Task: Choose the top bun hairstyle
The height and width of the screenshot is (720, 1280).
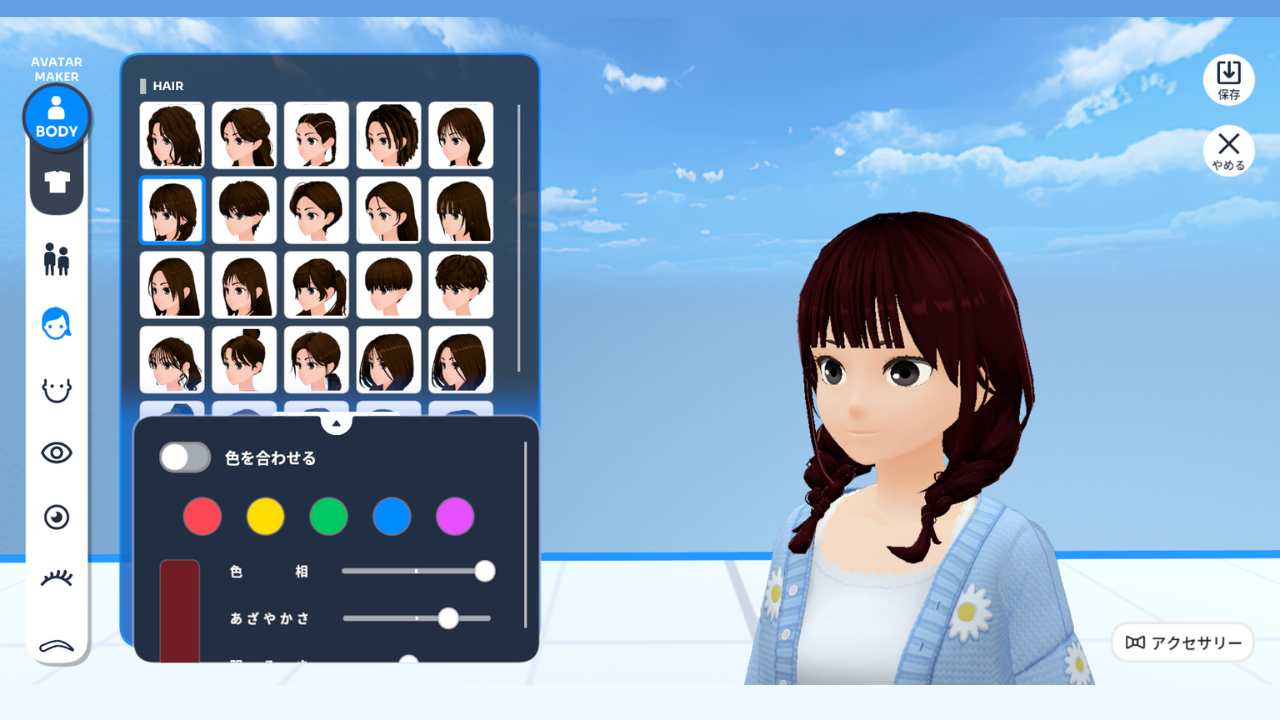Action: pyautogui.click(x=244, y=360)
